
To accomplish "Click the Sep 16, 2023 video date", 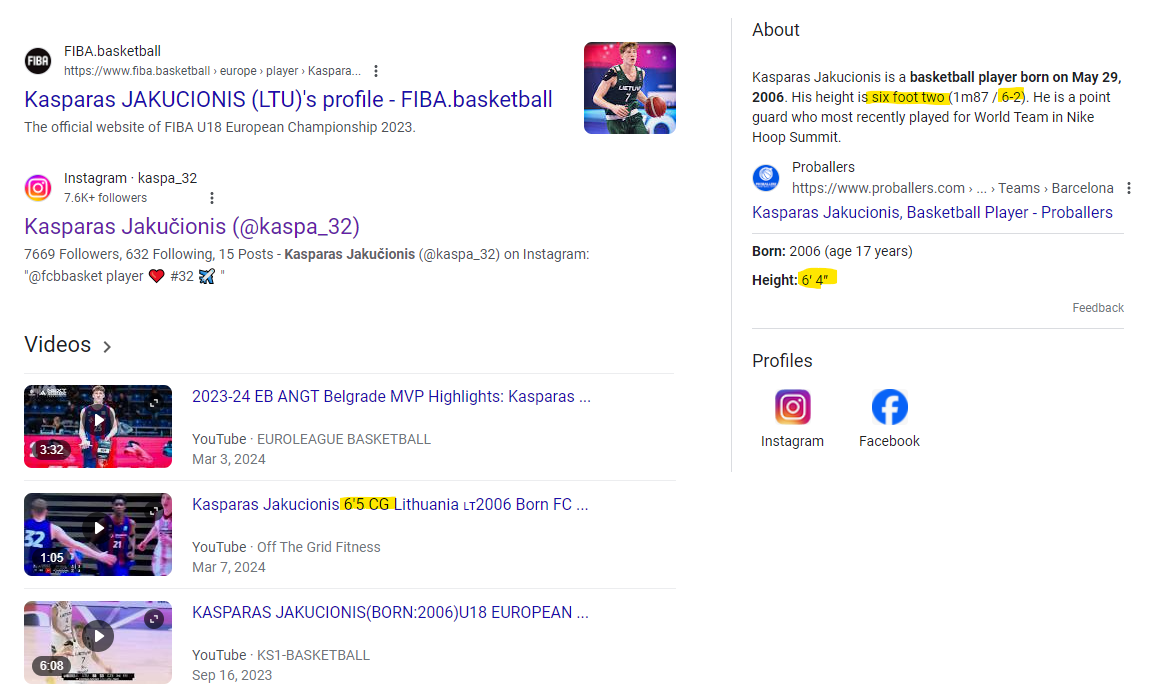I will pyautogui.click(x=232, y=676).
